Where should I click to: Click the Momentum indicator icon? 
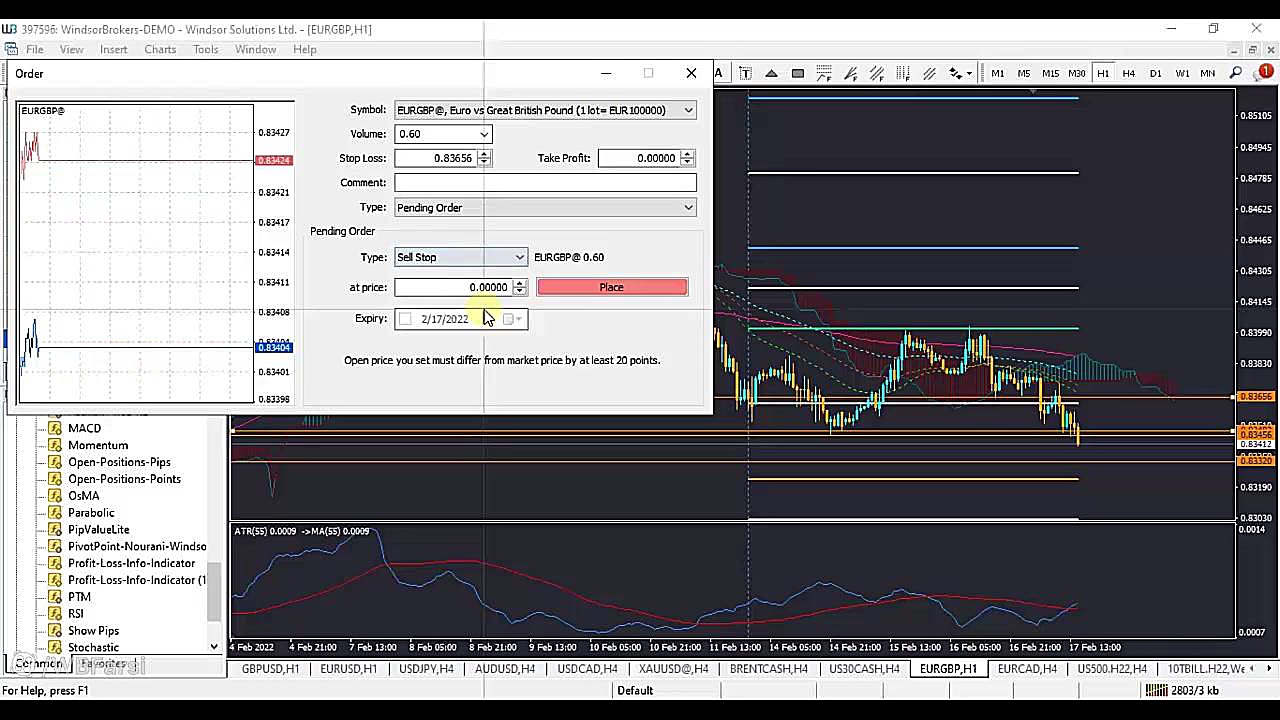(x=56, y=445)
